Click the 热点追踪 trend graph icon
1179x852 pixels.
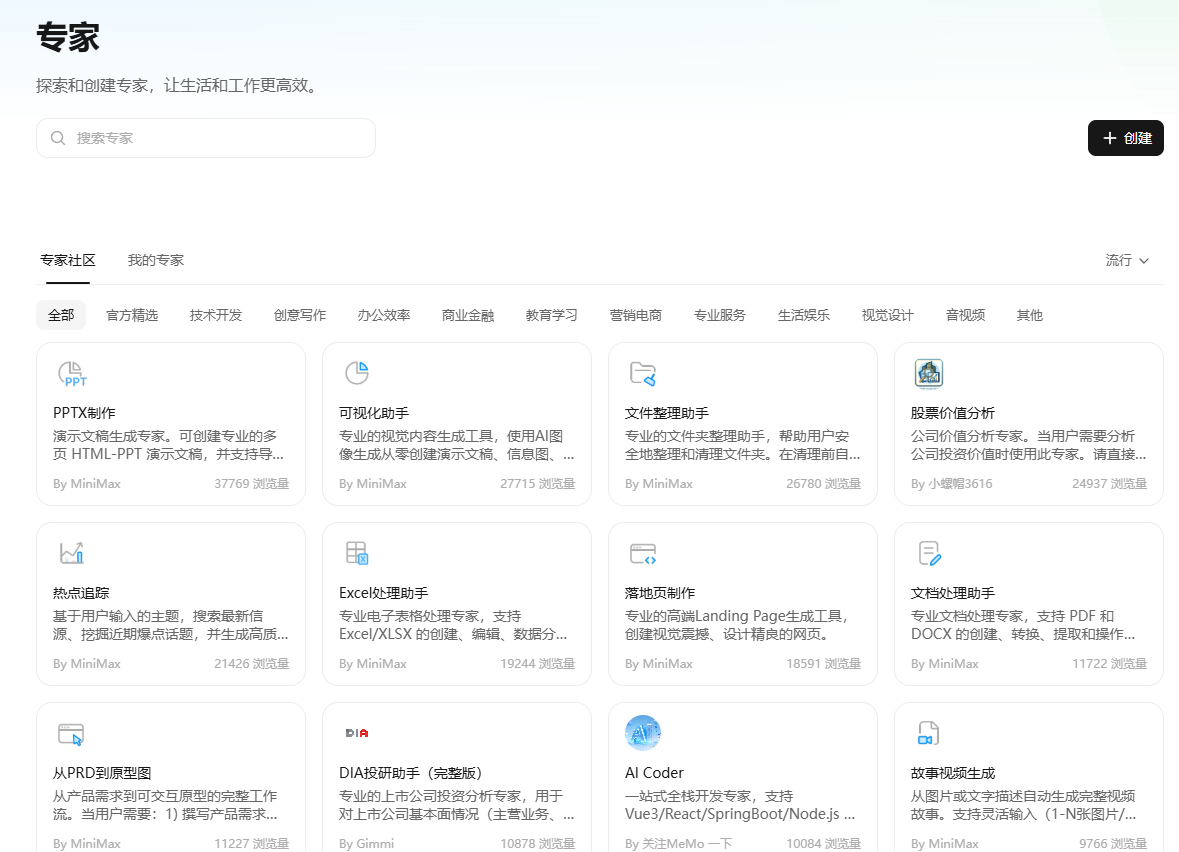pyautogui.click(x=70, y=551)
